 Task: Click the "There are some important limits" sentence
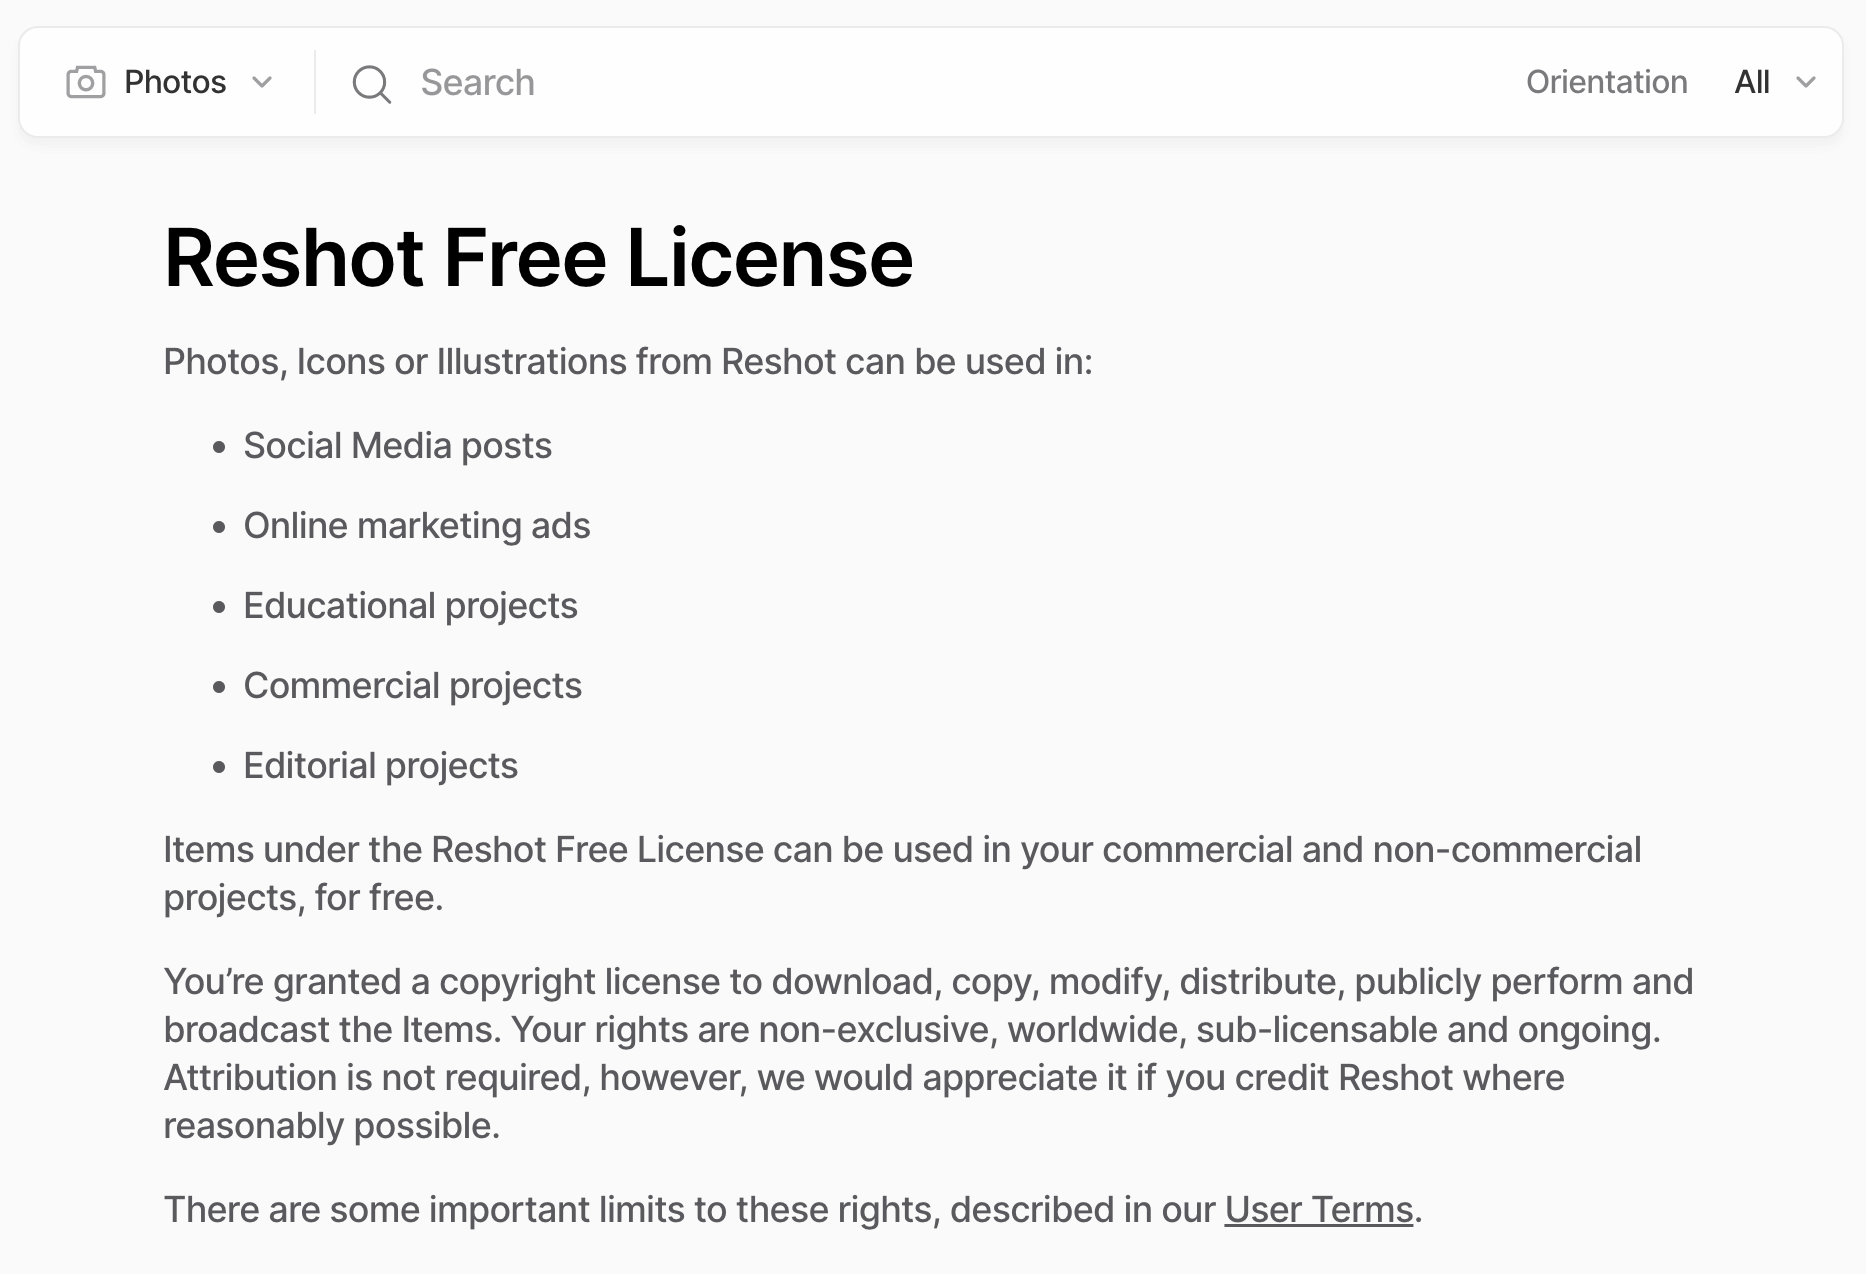click(692, 1210)
